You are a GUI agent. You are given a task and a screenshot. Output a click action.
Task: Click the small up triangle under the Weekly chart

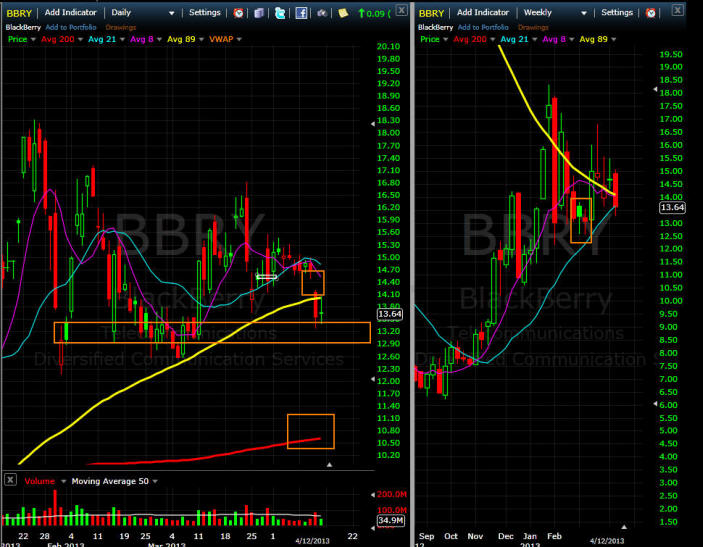pos(624,527)
